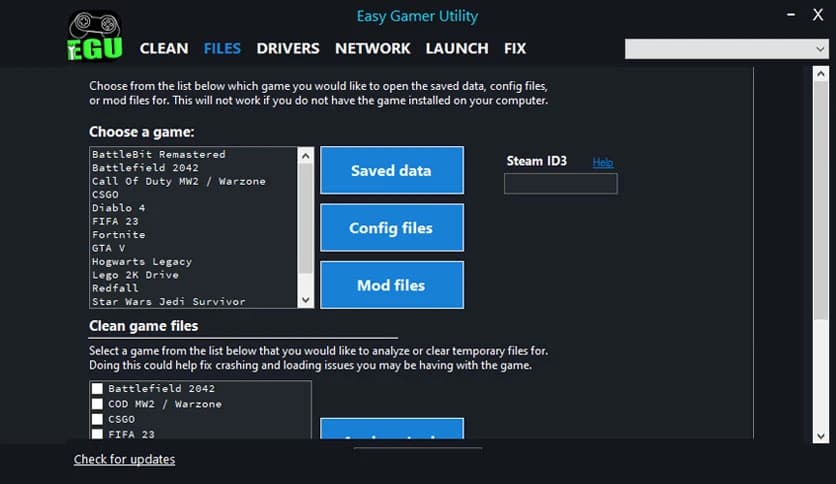Click the EGU gamepad logo
This screenshot has width=836, height=484.
95,36
